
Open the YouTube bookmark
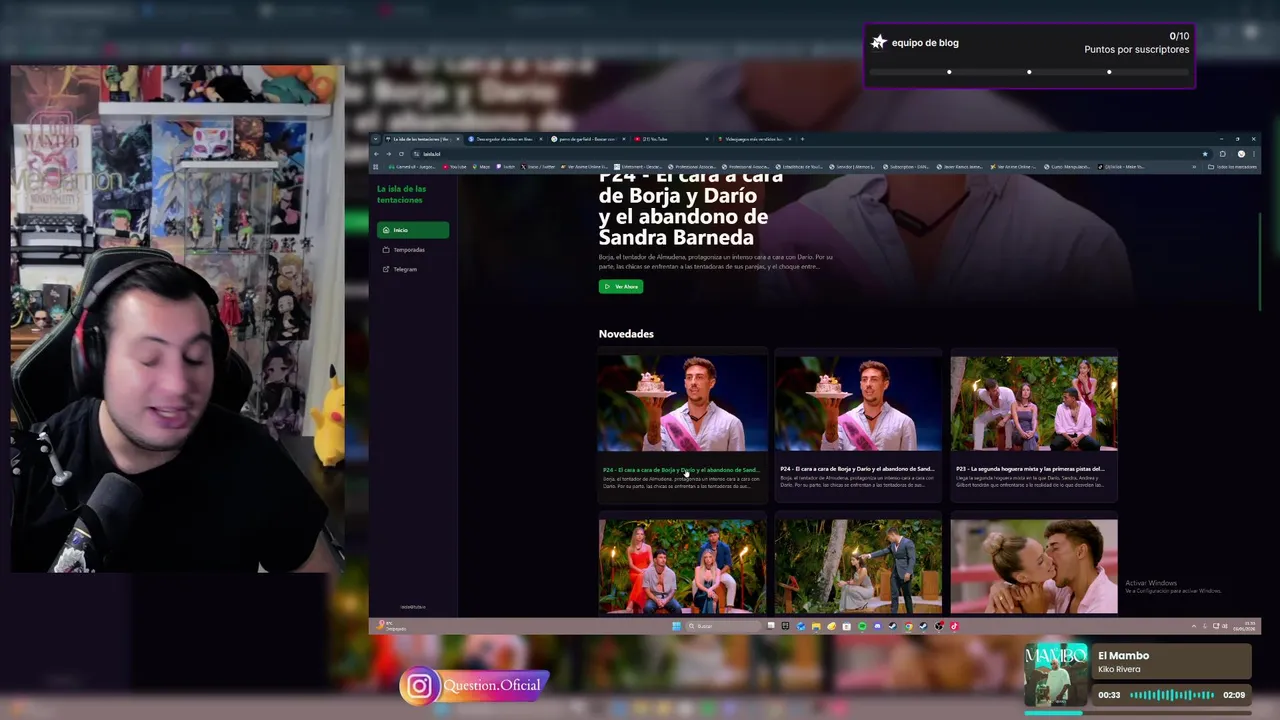(454, 167)
